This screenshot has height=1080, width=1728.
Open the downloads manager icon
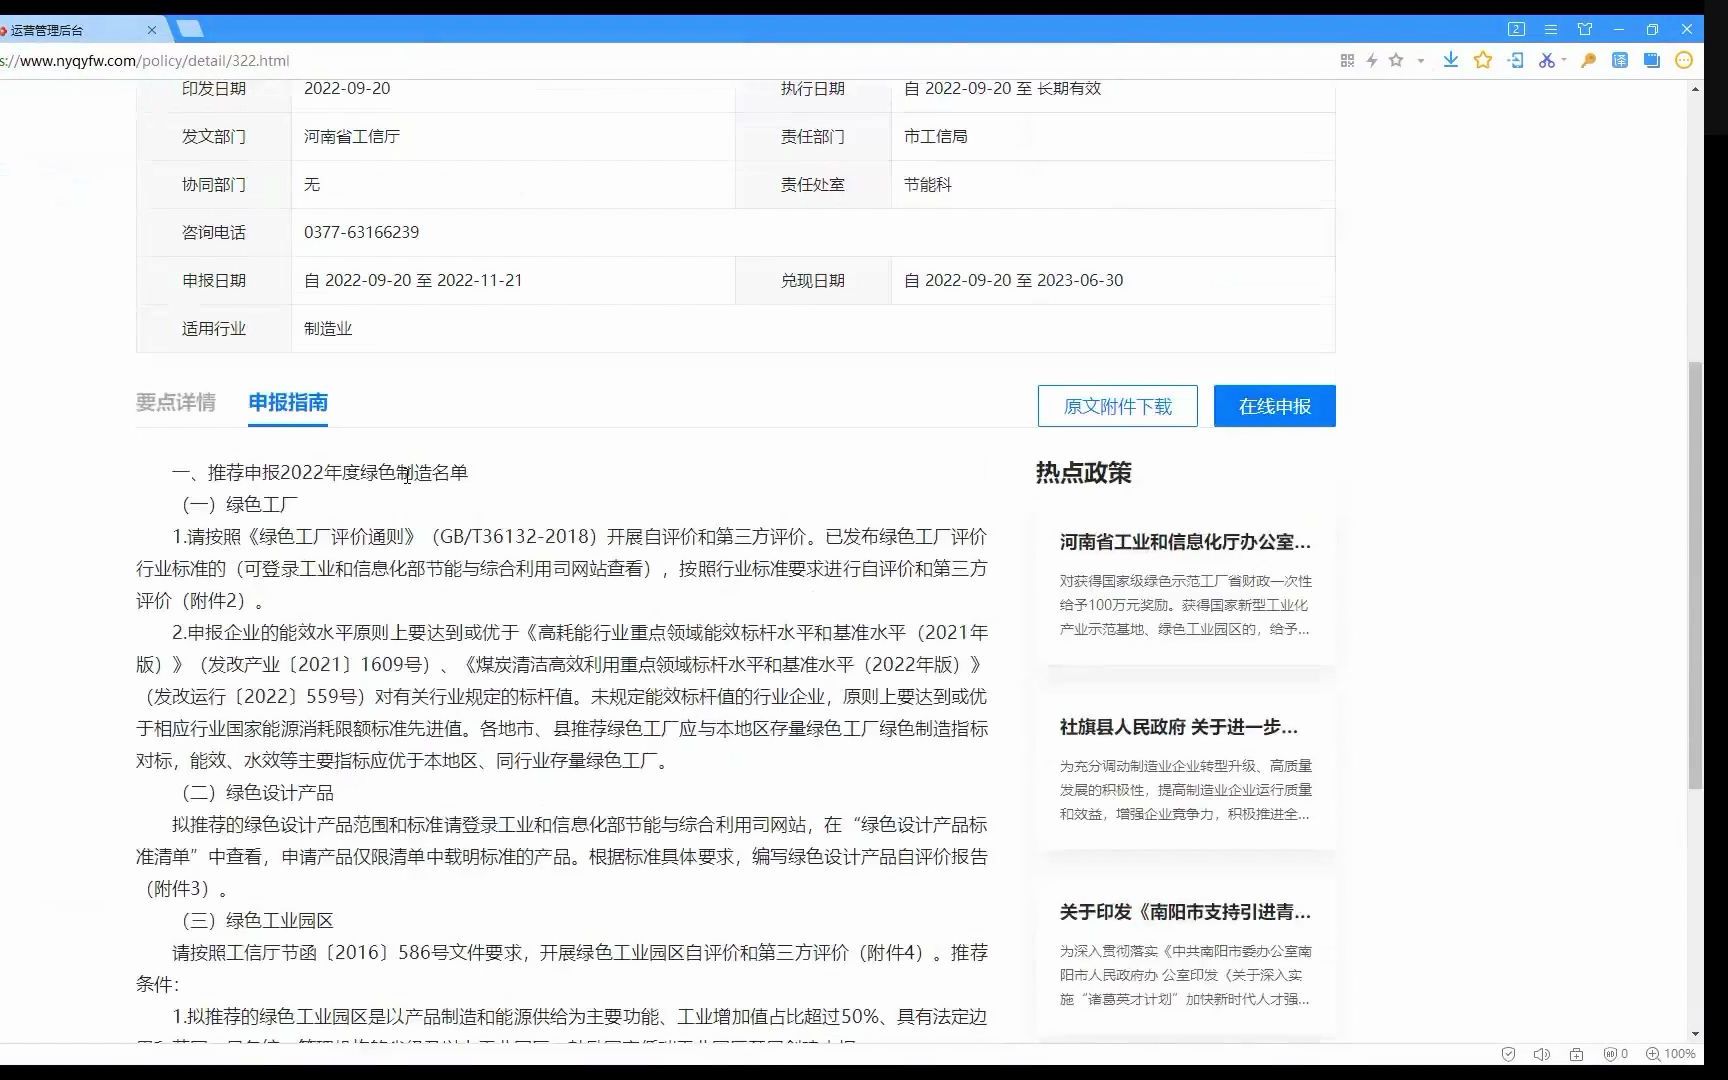pyautogui.click(x=1451, y=60)
